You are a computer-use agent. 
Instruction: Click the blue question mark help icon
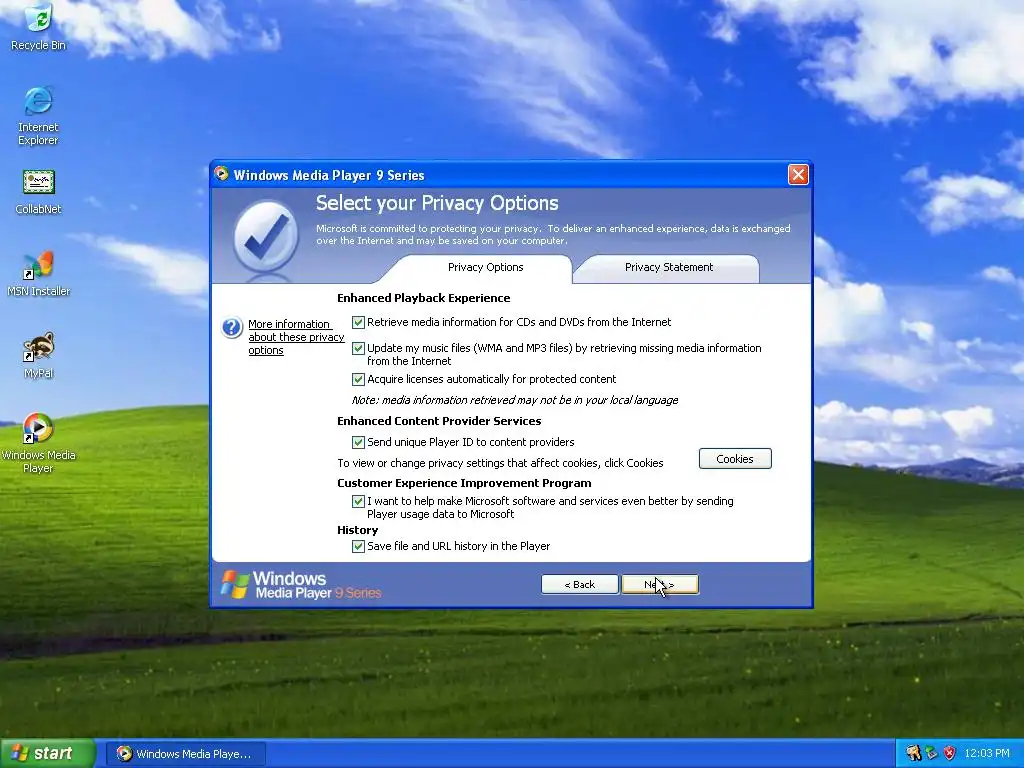pos(232,327)
